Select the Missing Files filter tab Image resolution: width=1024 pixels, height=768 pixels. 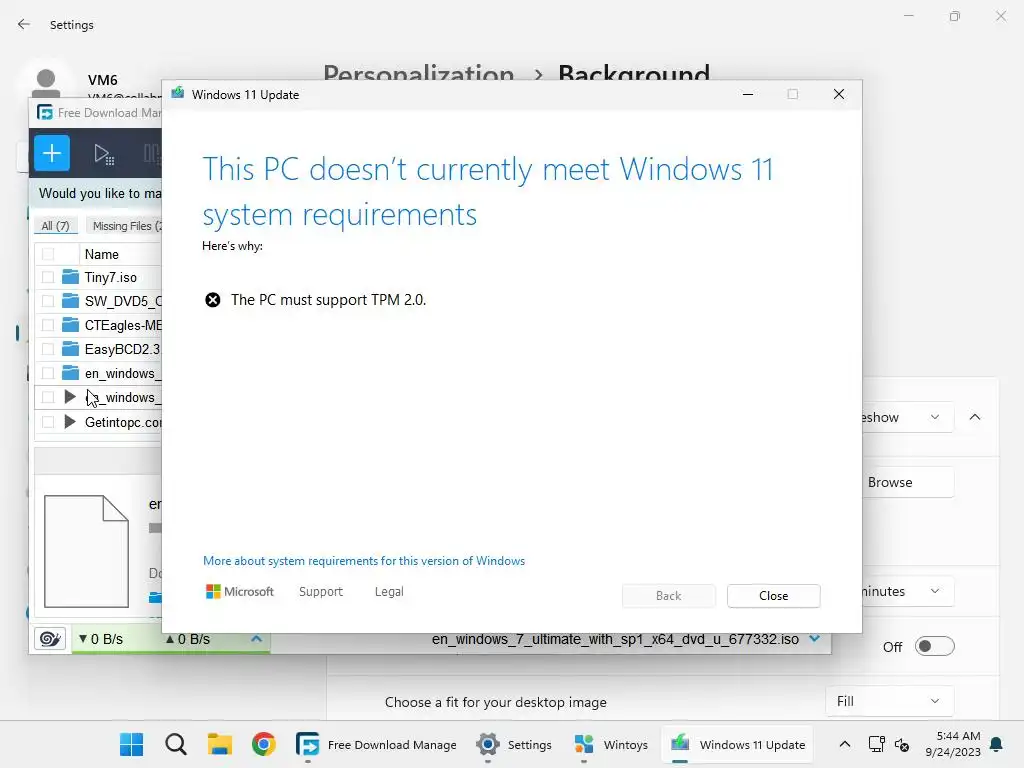click(124, 226)
